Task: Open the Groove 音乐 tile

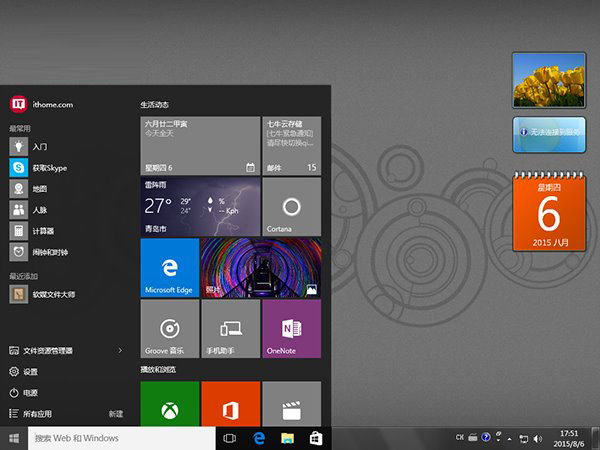Action: pyautogui.click(x=170, y=329)
